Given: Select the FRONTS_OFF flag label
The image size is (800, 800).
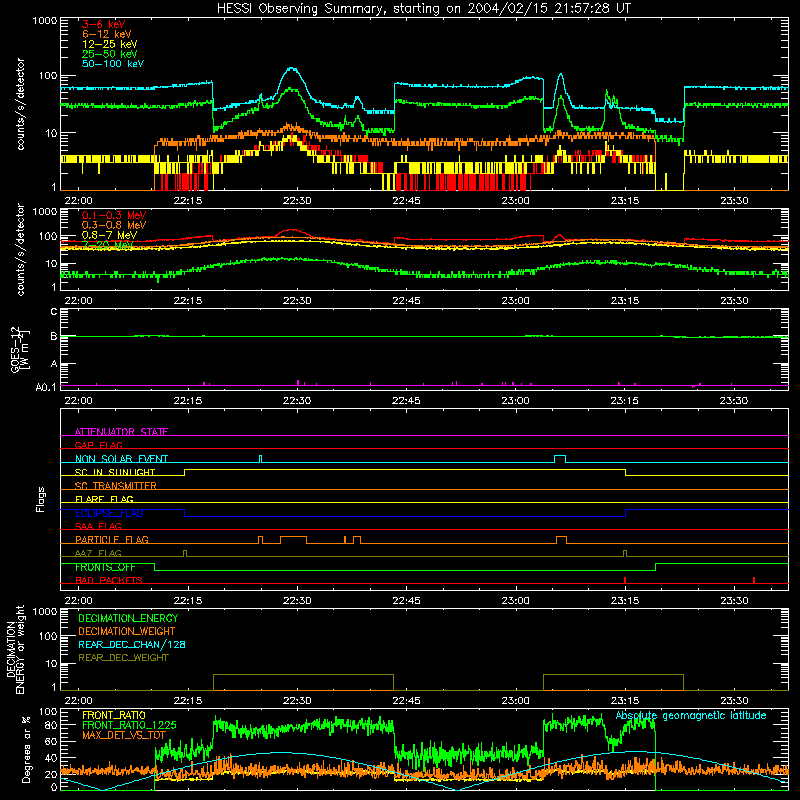Looking at the screenshot, I should 105,567.
